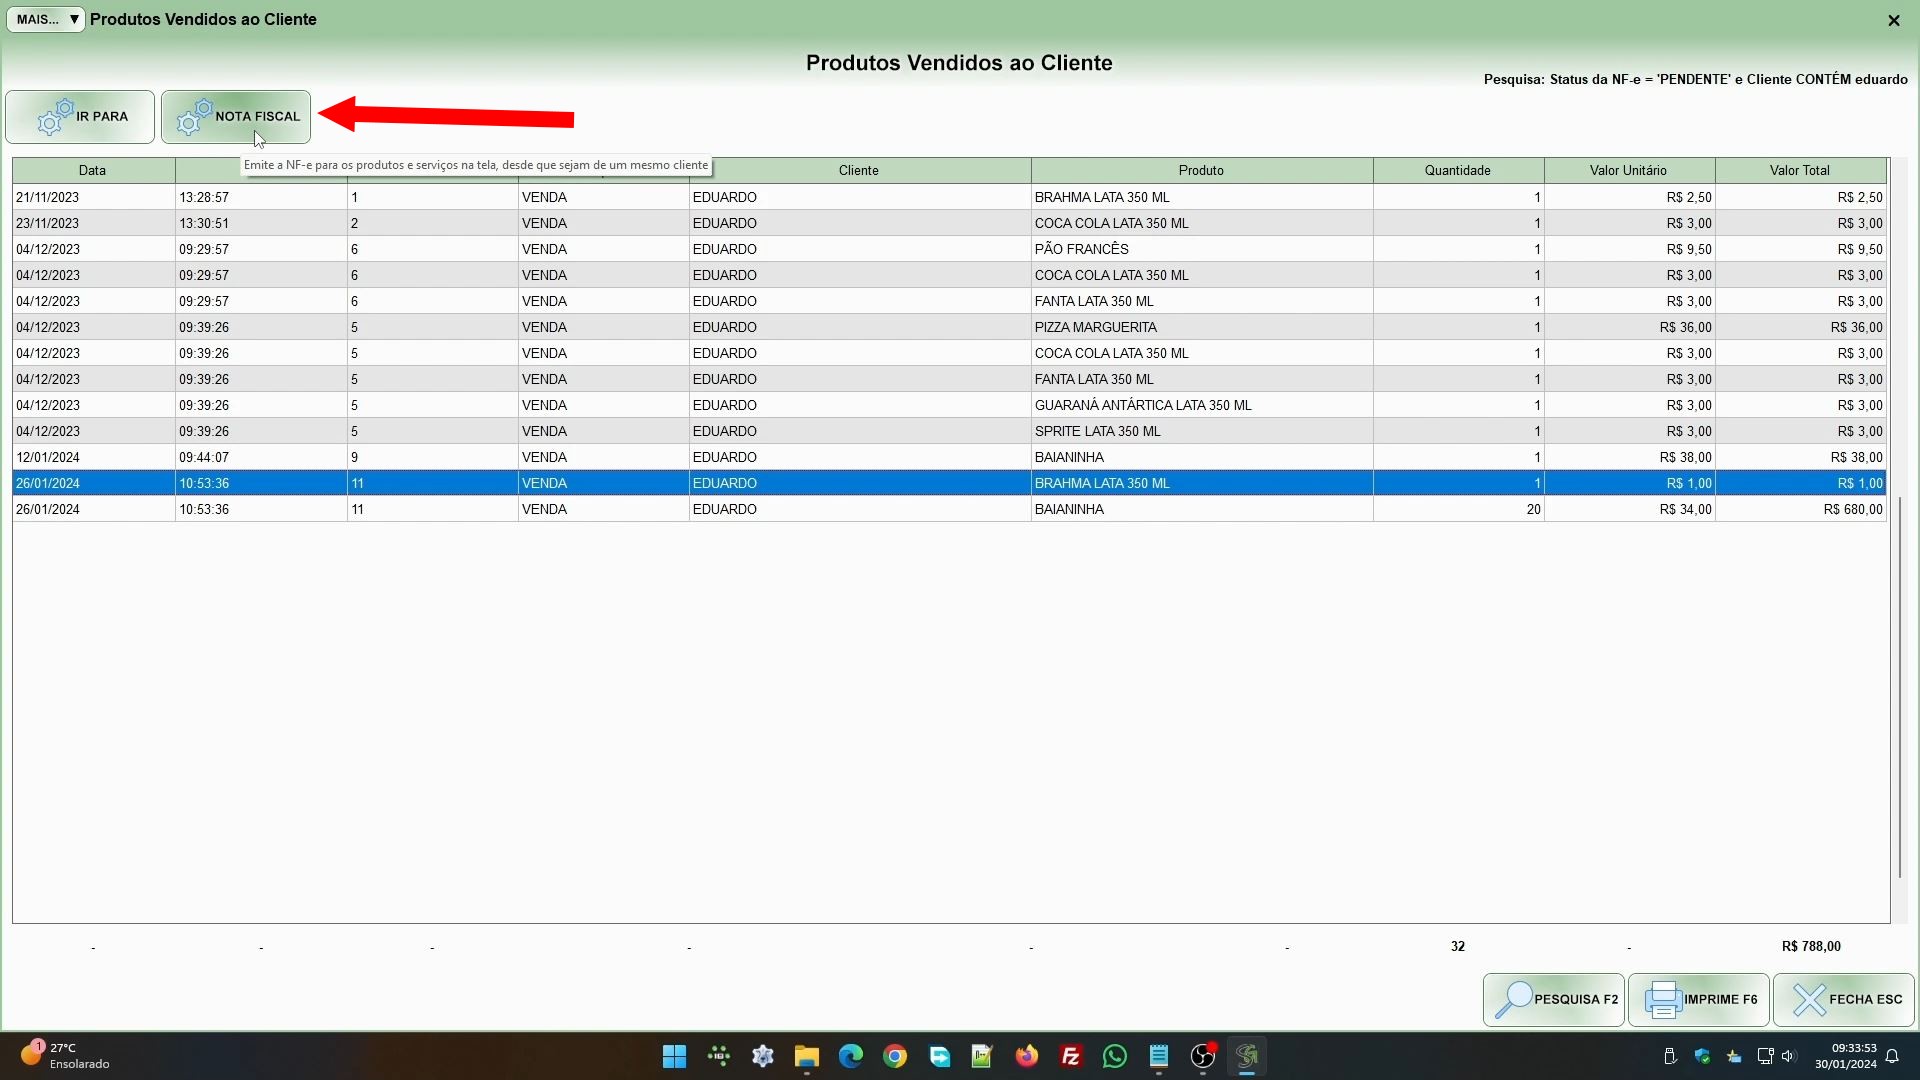Click the IR PARA gear button
Image resolution: width=1920 pixels, height=1080 pixels.
(80, 117)
